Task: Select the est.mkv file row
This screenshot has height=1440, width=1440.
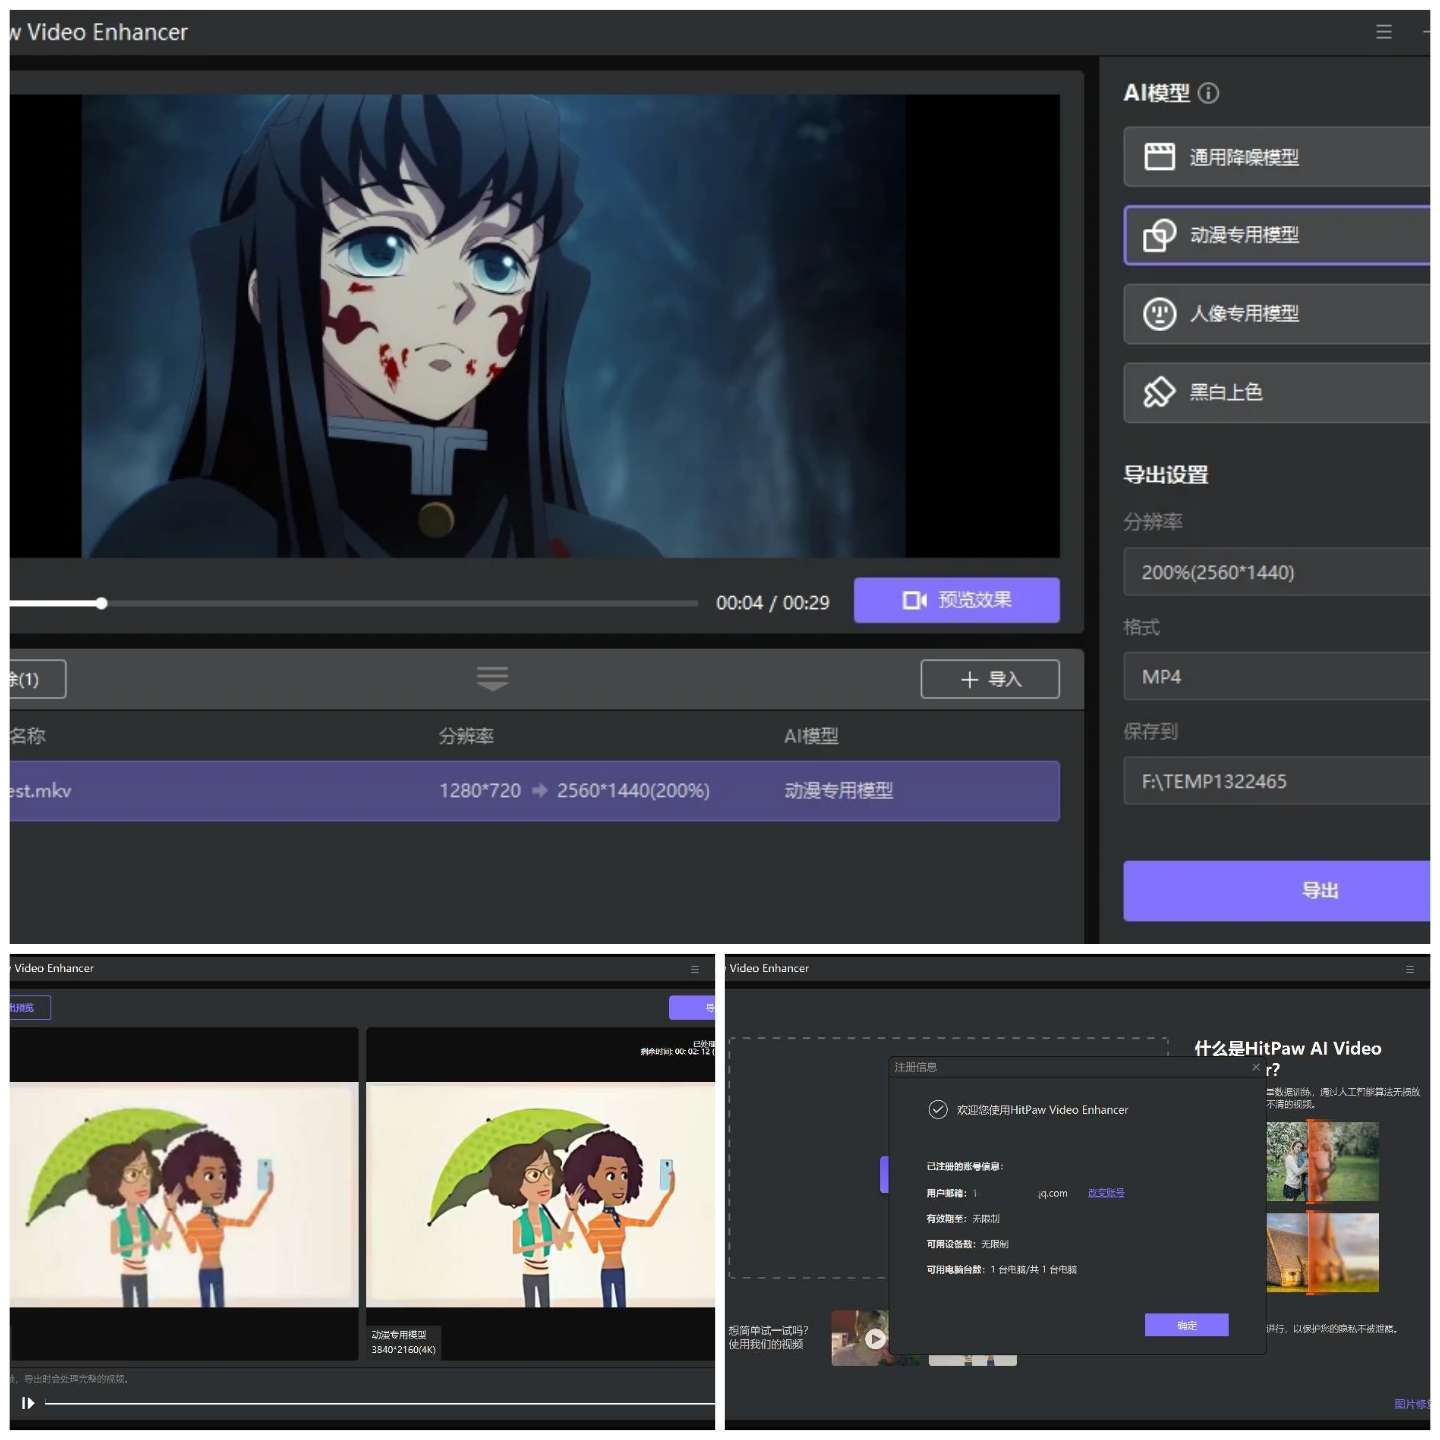Action: 534,791
